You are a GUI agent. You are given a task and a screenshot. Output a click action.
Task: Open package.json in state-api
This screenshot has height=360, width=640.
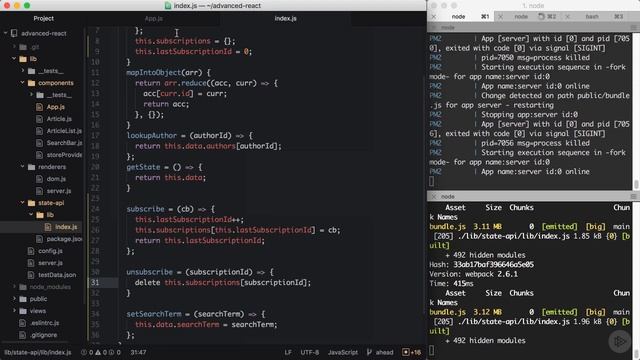pyautogui.click(x=64, y=239)
